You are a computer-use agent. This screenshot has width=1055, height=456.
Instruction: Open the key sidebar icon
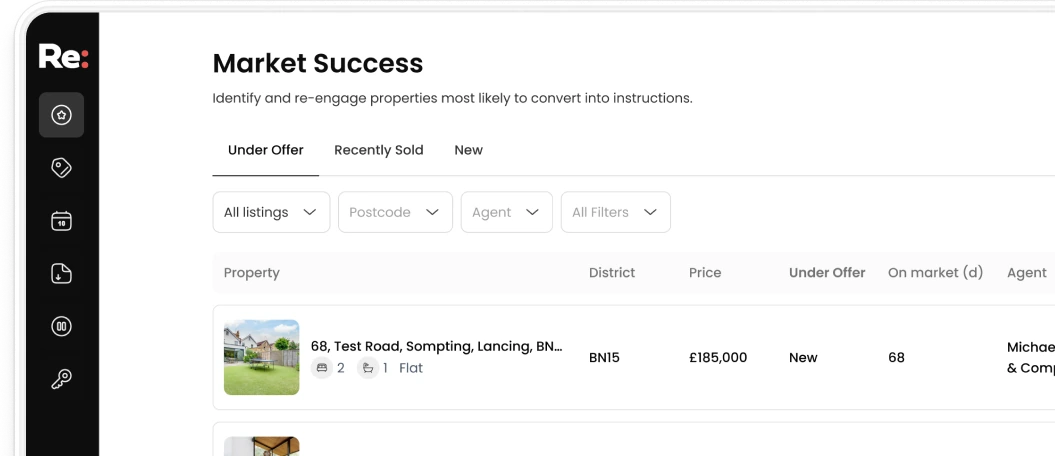pos(61,379)
